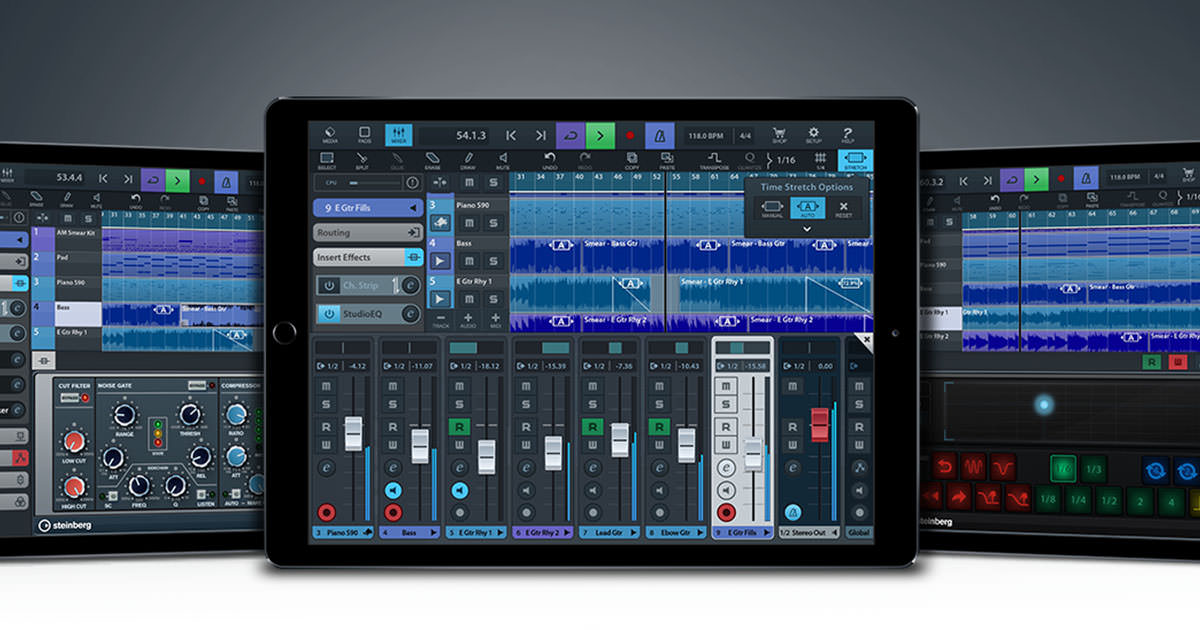
Task: Open Transpose tool on center tablet
Action: pos(715,160)
